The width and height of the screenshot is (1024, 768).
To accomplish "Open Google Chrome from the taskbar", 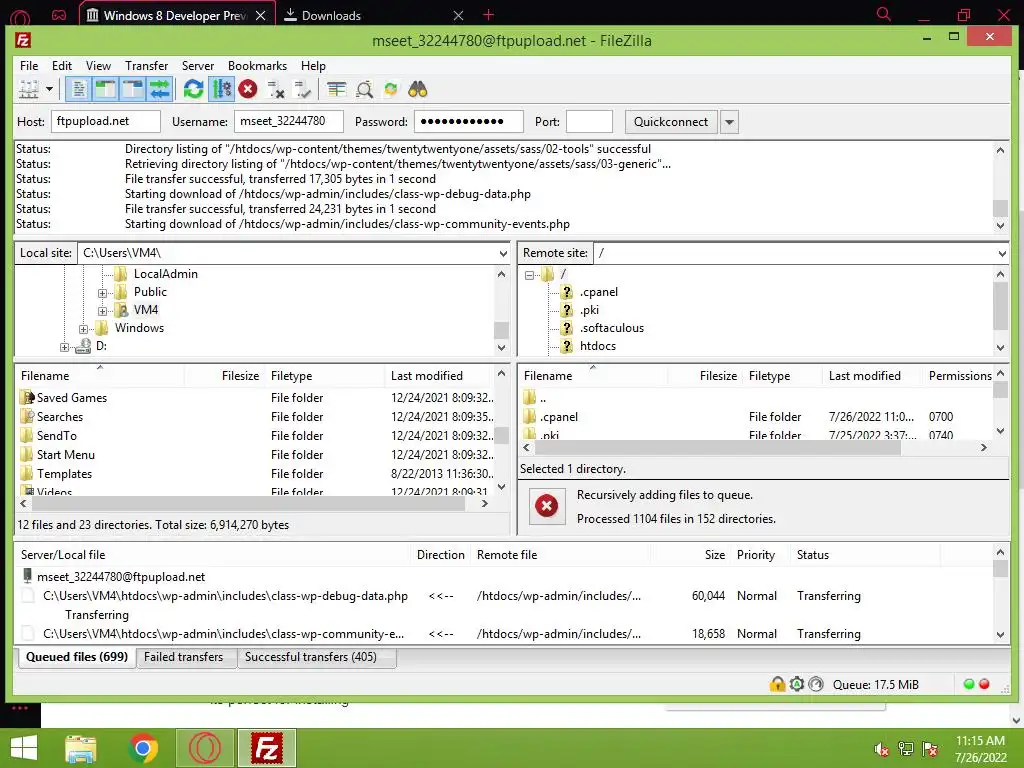I will pos(144,748).
